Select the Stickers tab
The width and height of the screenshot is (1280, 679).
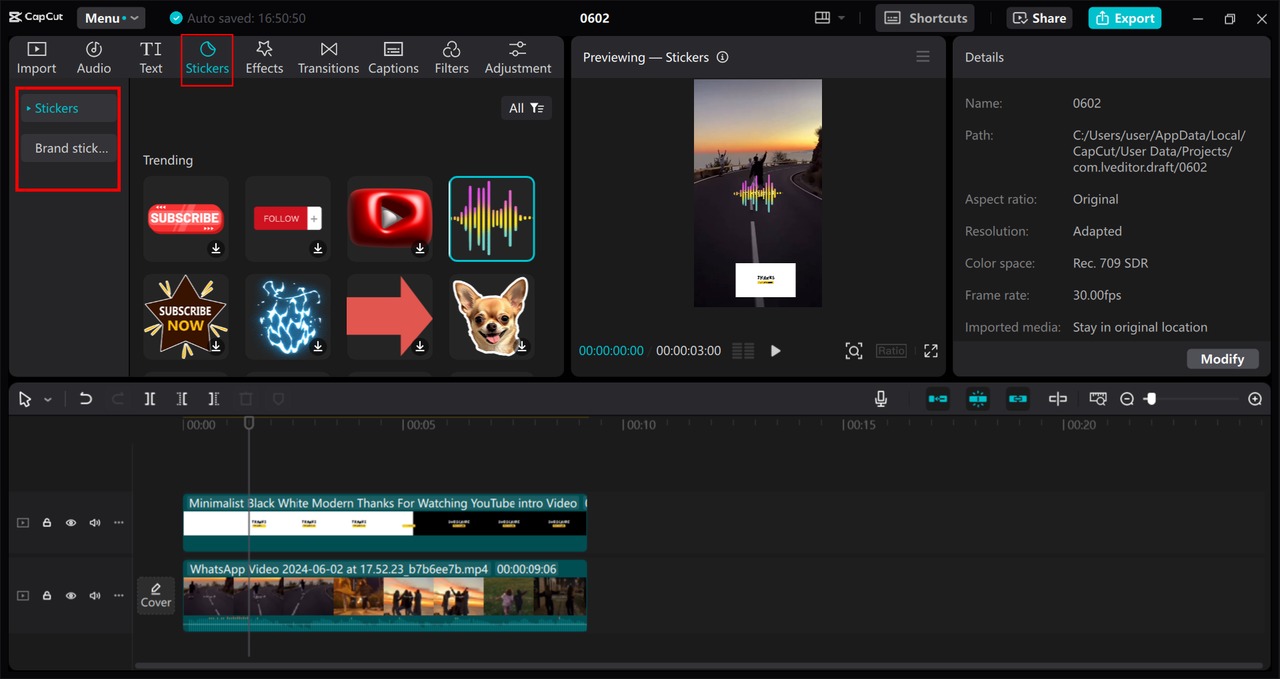pyautogui.click(x=207, y=58)
